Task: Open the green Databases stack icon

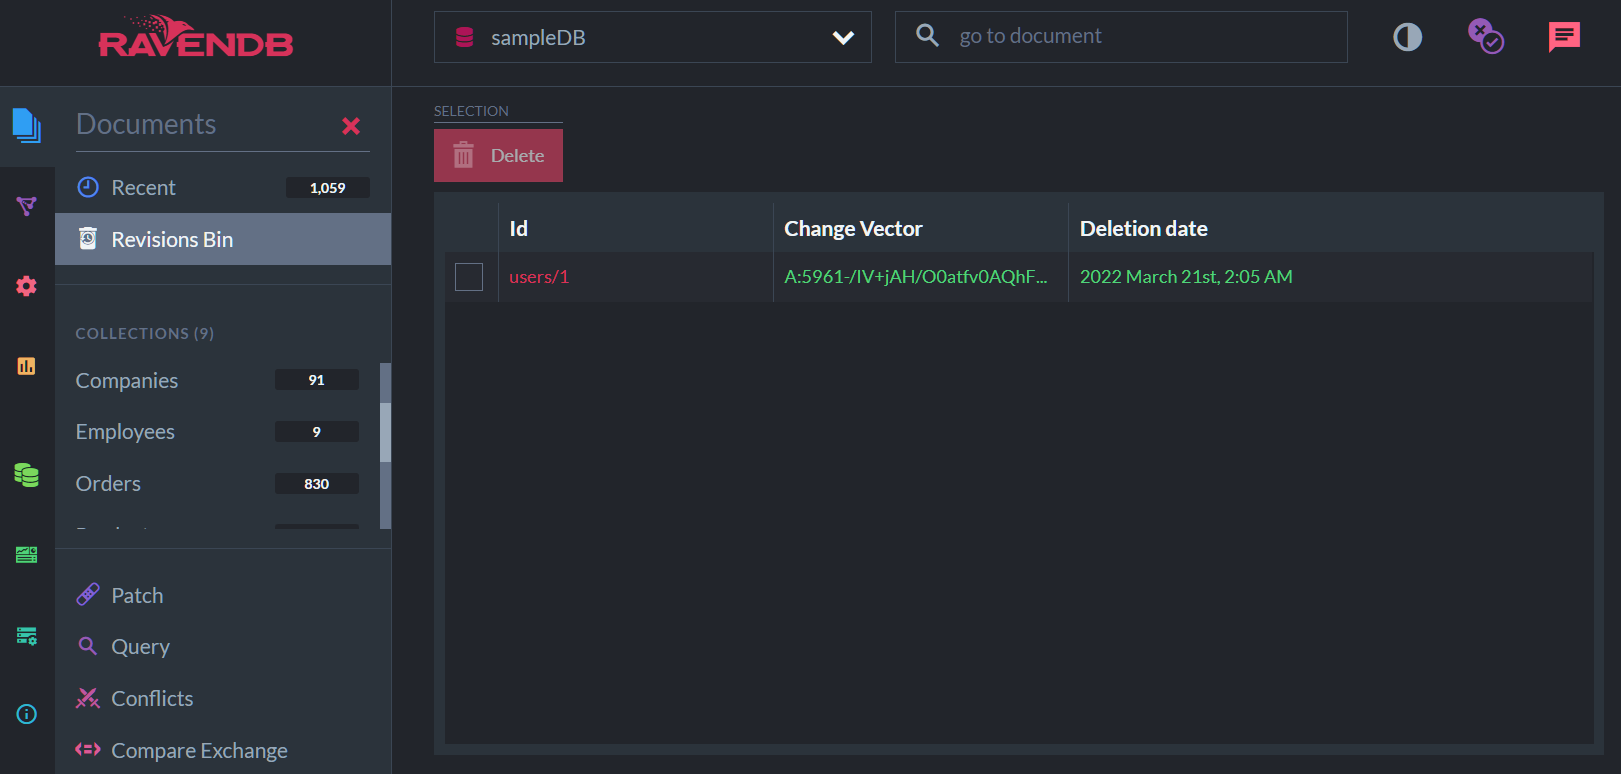Action: point(27,475)
